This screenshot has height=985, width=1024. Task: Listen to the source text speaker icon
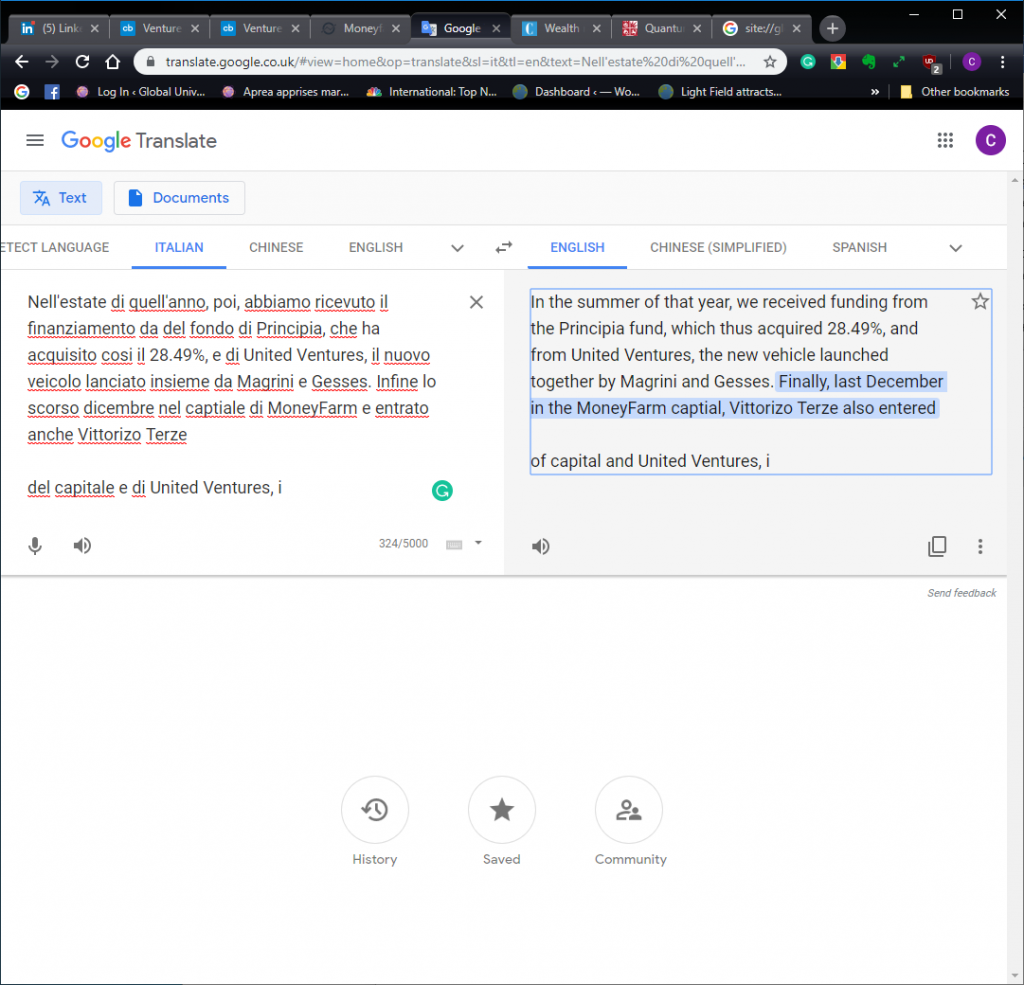[x=82, y=545]
